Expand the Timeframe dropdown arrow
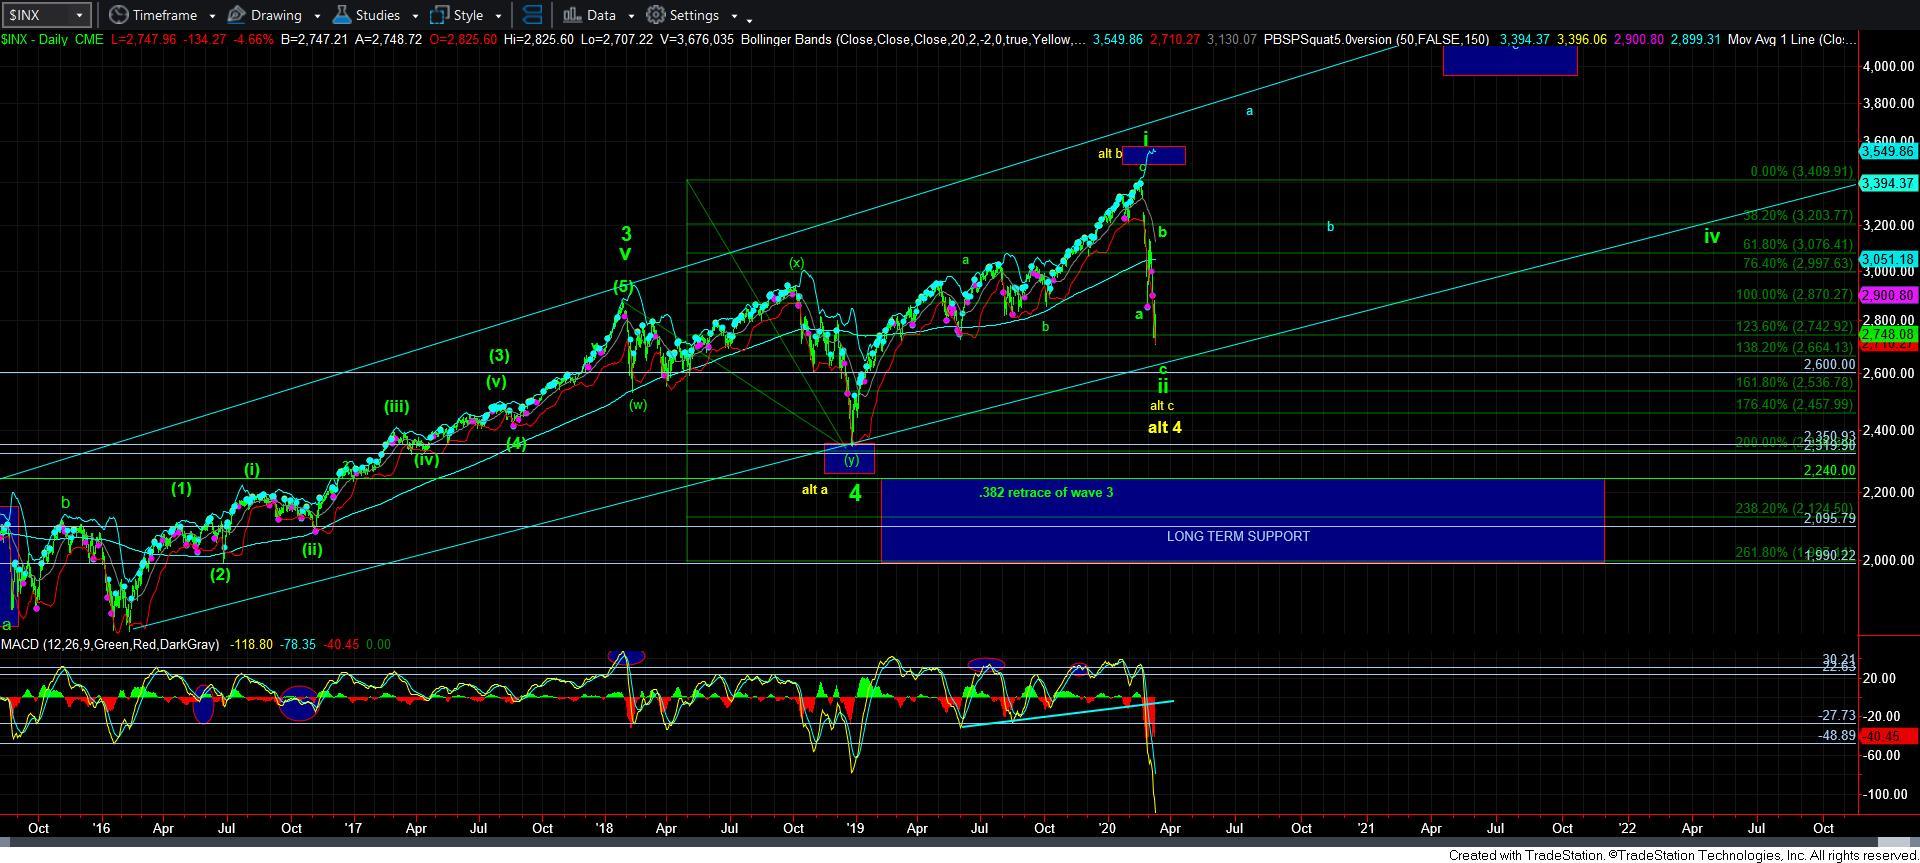The width and height of the screenshot is (1920, 863). point(211,16)
